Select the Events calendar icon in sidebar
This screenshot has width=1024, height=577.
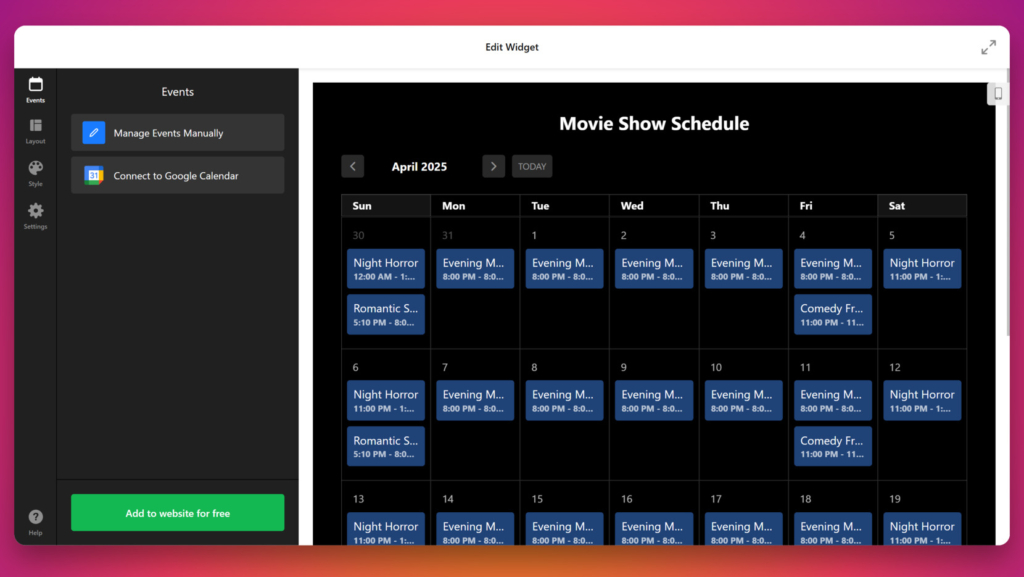[x=35, y=85]
